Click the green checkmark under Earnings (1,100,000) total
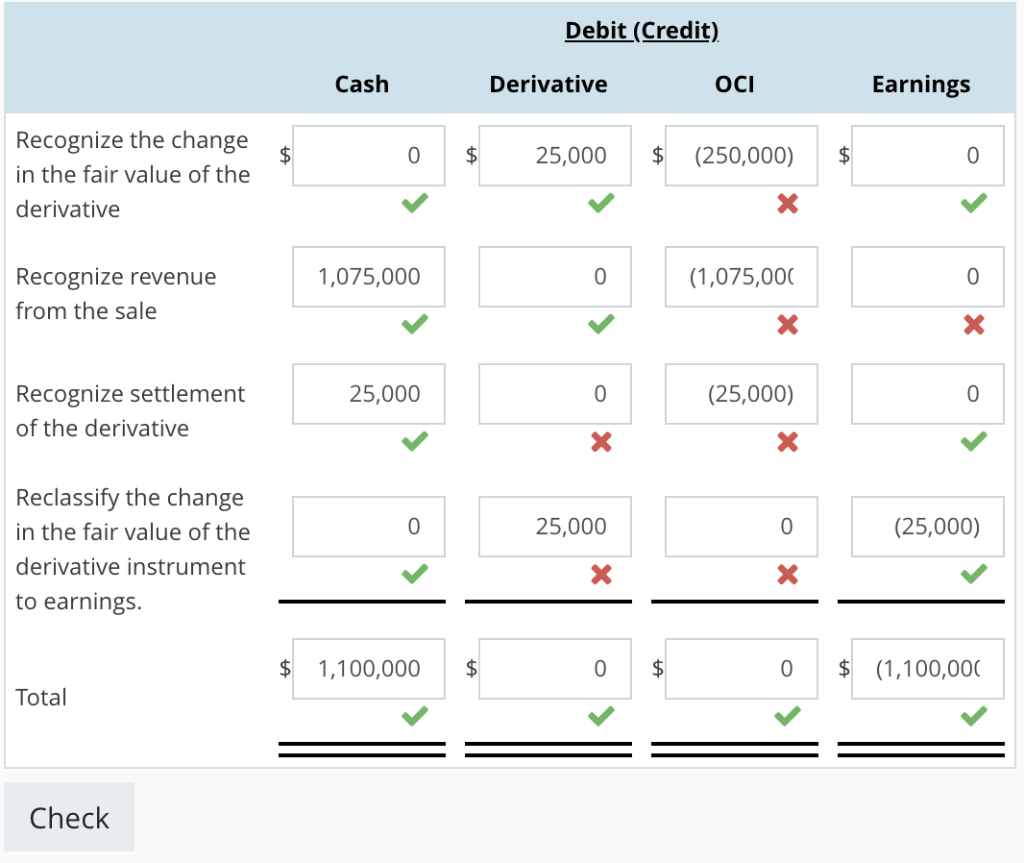 [973, 715]
